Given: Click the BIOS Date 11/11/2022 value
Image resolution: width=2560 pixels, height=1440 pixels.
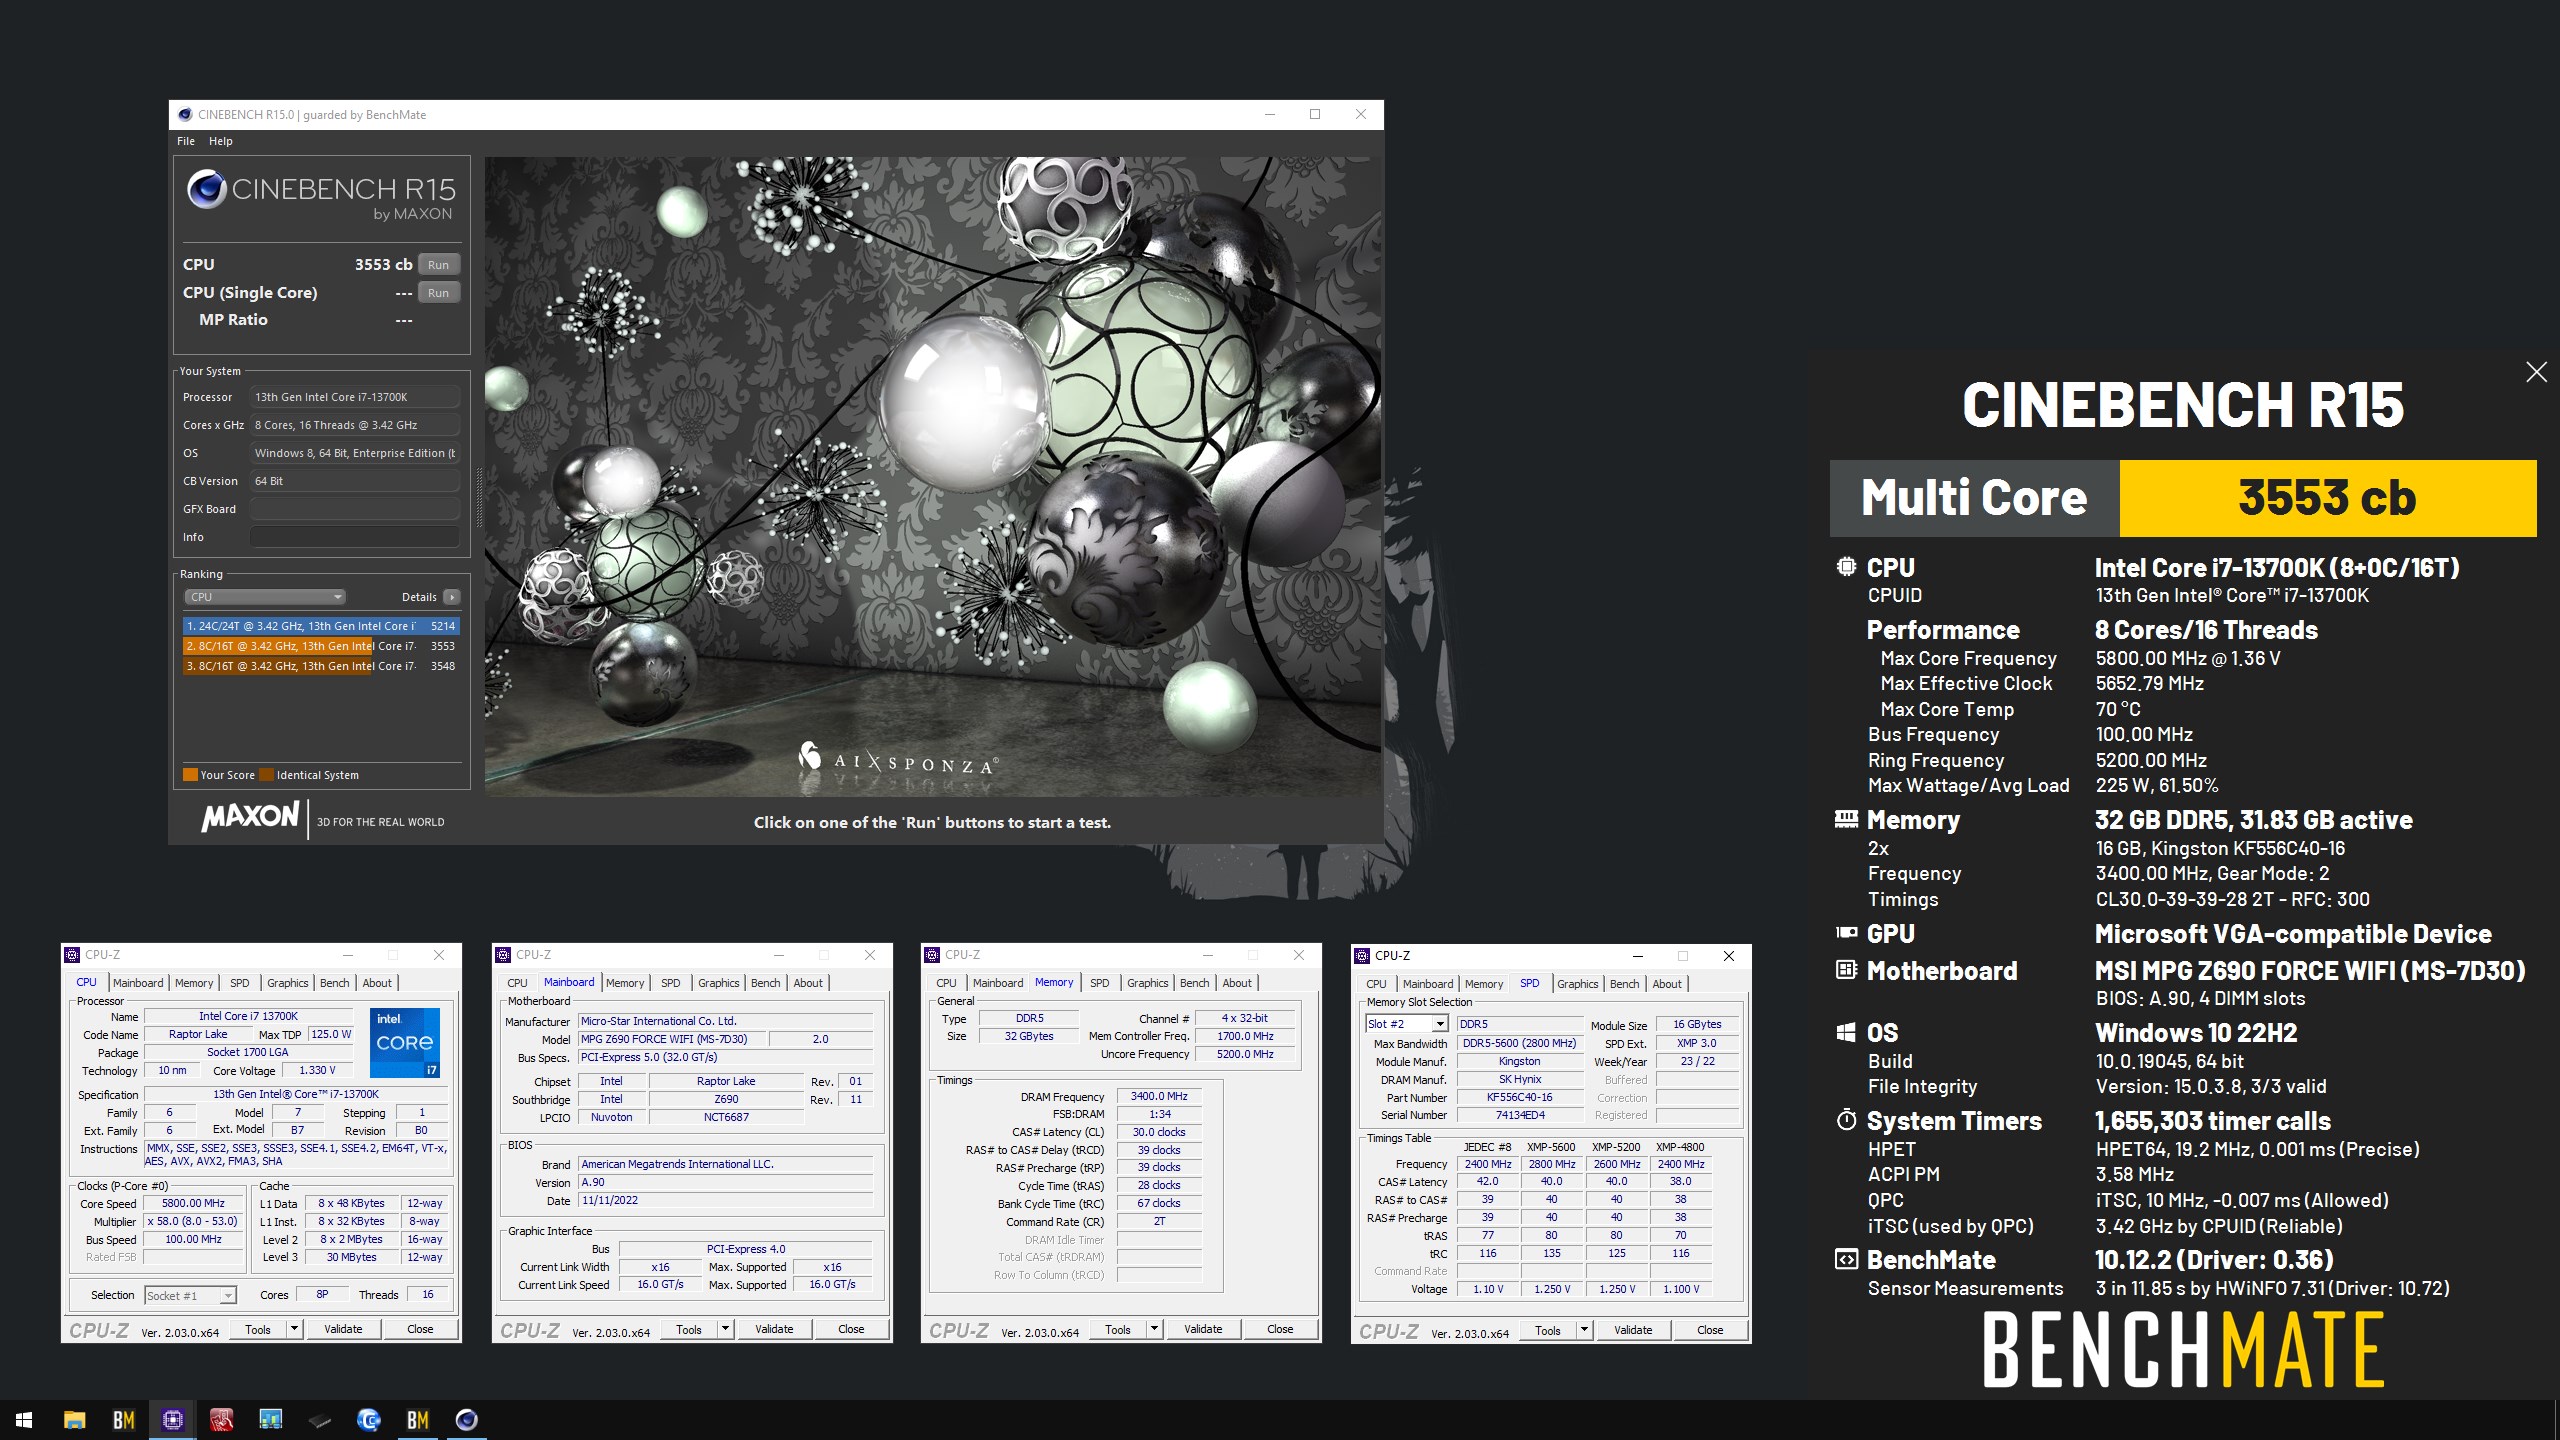Looking at the screenshot, I should (x=725, y=1200).
